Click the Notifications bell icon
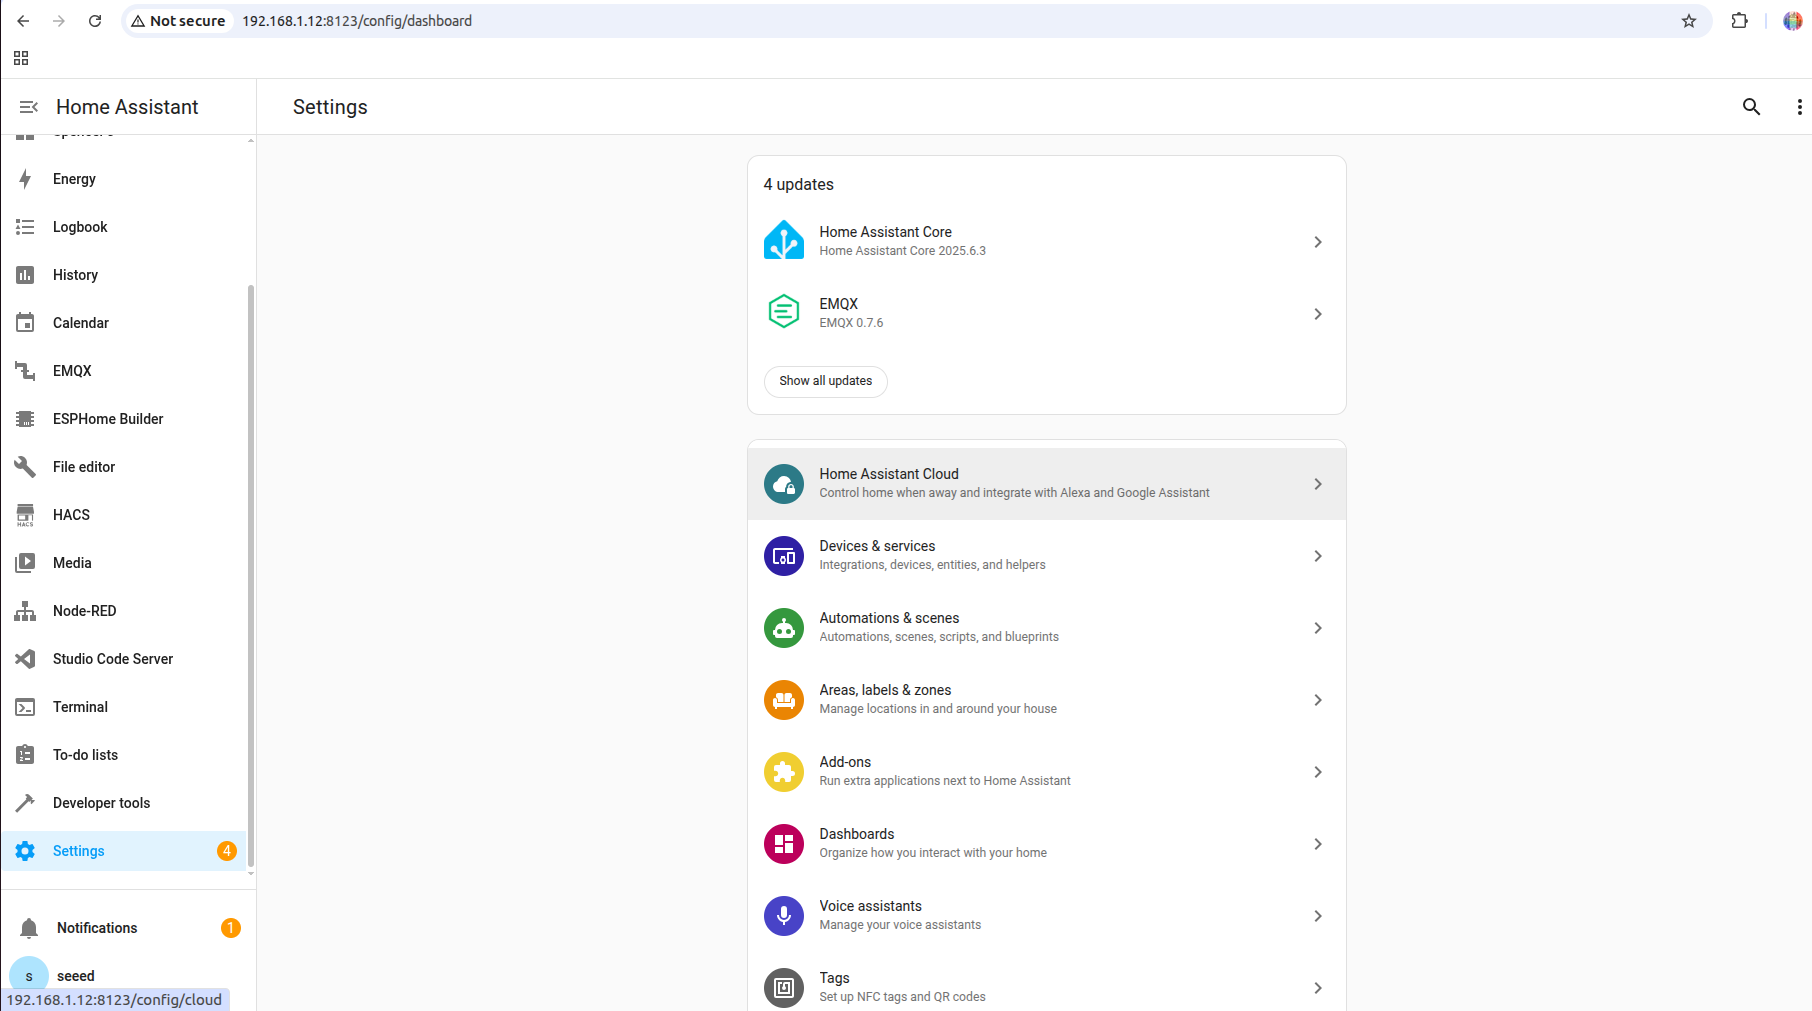Image resolution: width=1812 pixels, height=1011 pixels. tap(29, 928)
